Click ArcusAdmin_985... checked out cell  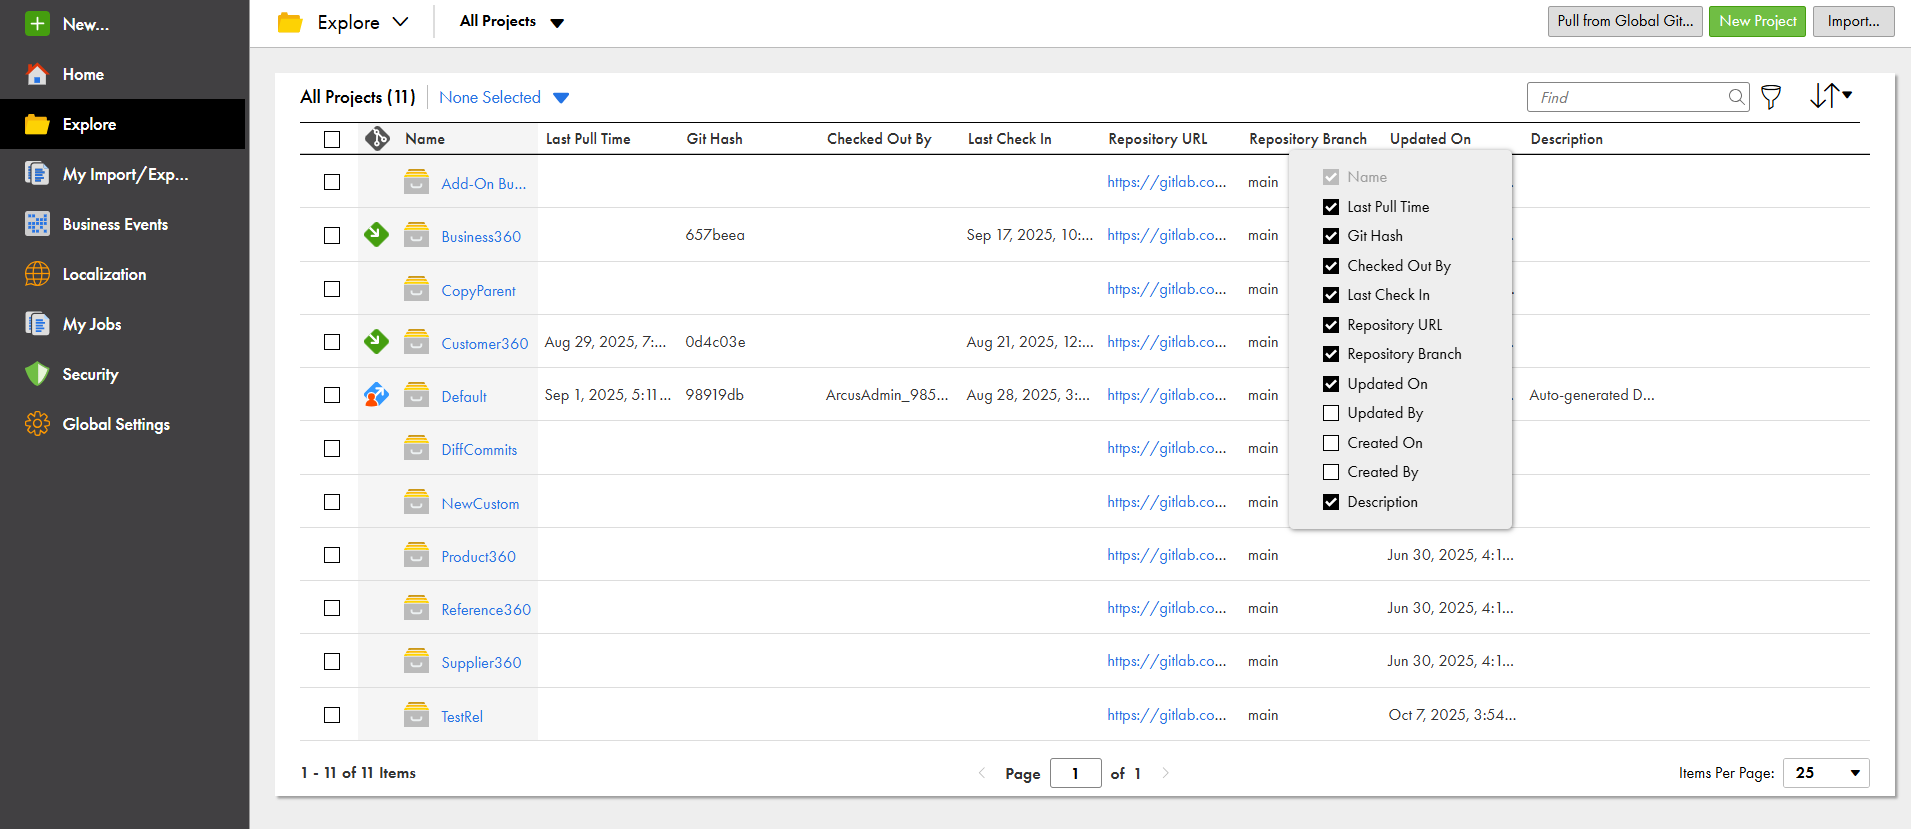pos(887,395)
